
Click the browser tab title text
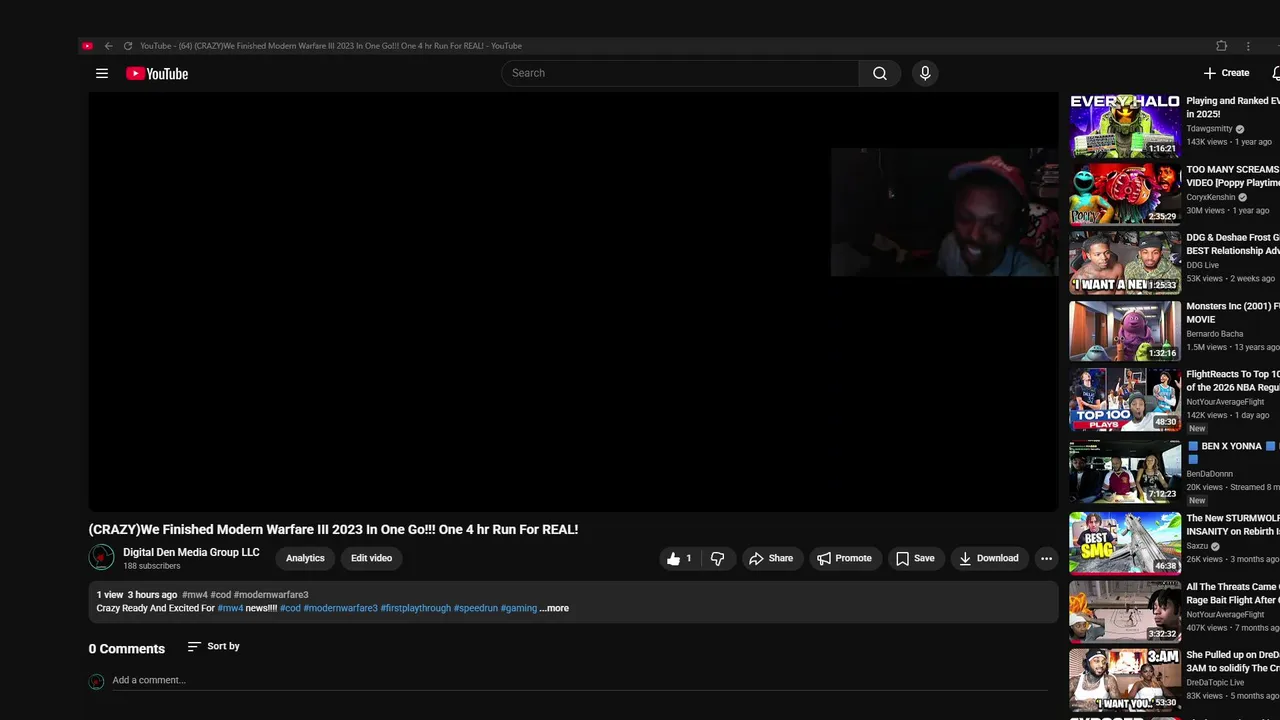point(331,46)
